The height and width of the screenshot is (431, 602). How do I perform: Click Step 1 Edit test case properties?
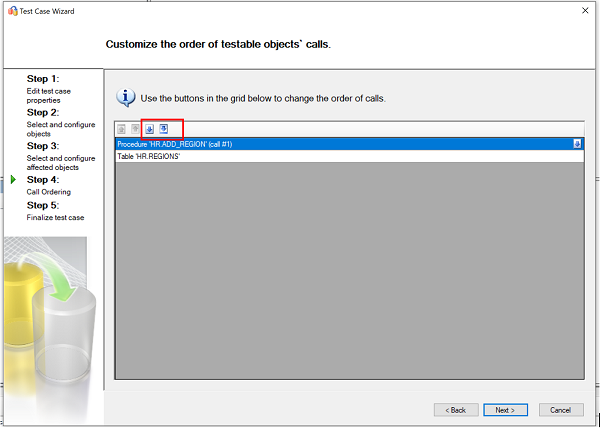pos(48,89)
